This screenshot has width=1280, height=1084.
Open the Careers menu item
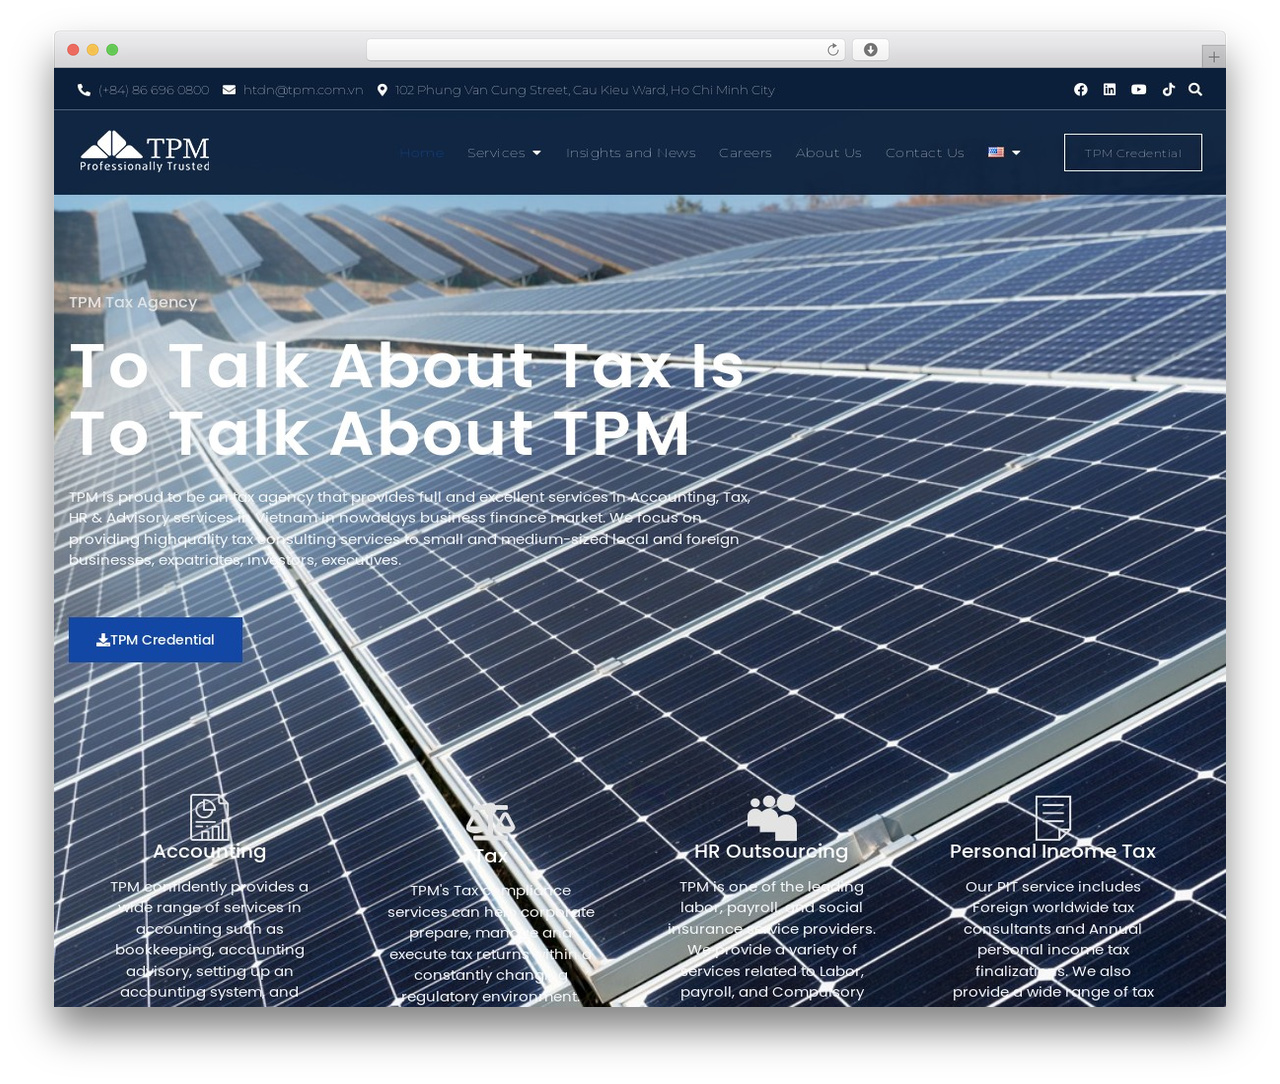click(745, 153)
